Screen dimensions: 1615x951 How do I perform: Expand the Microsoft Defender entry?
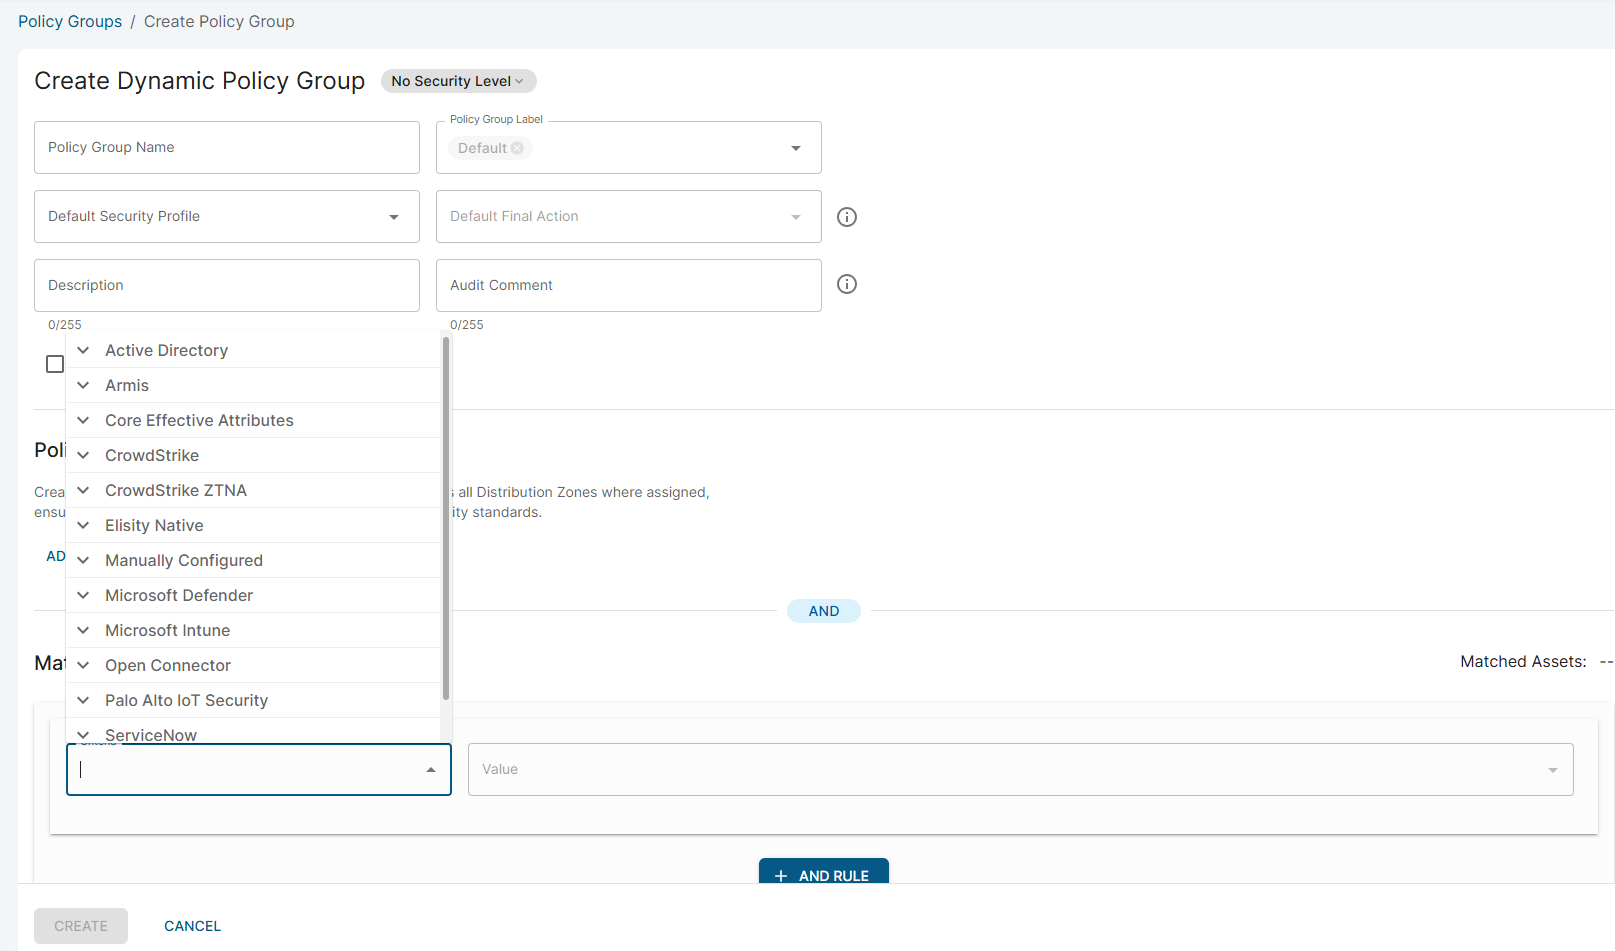82,595
